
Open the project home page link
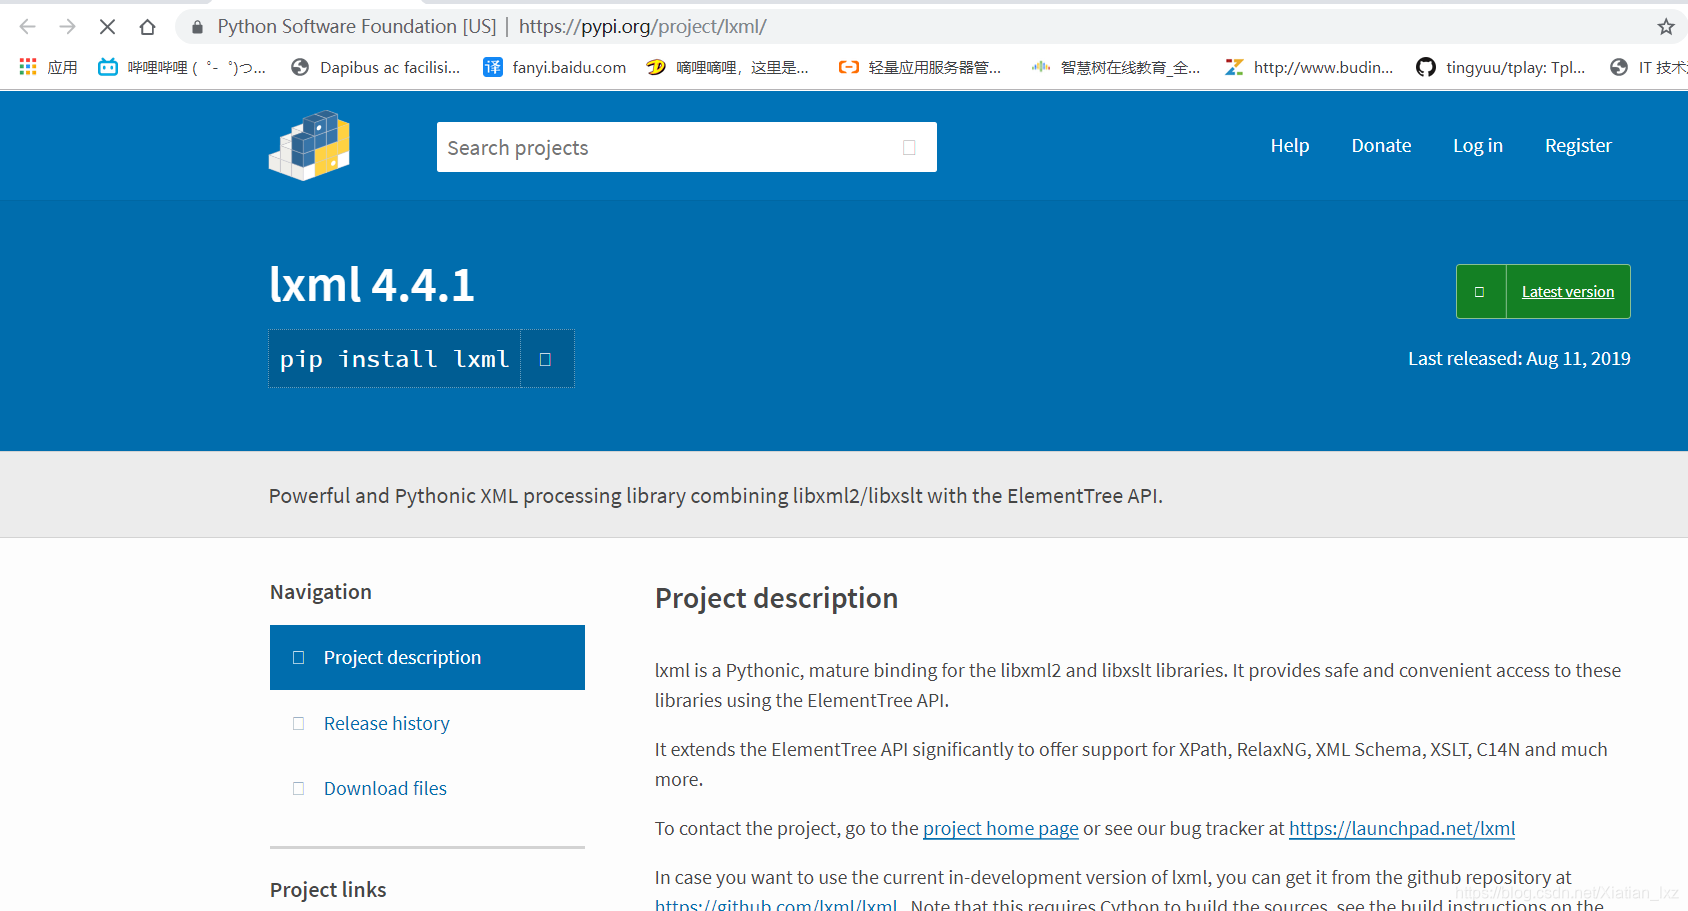[x=1000, y=828]
